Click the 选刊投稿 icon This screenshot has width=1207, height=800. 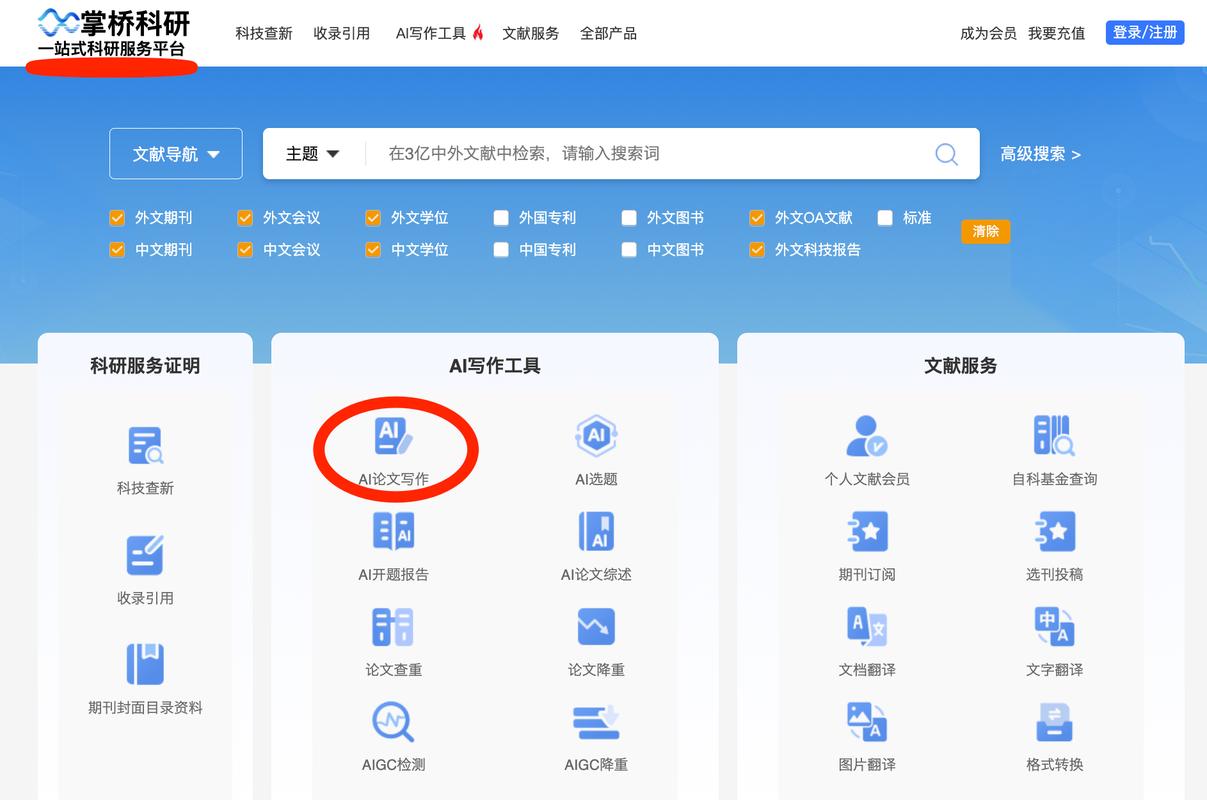[x=1054, y=531]
